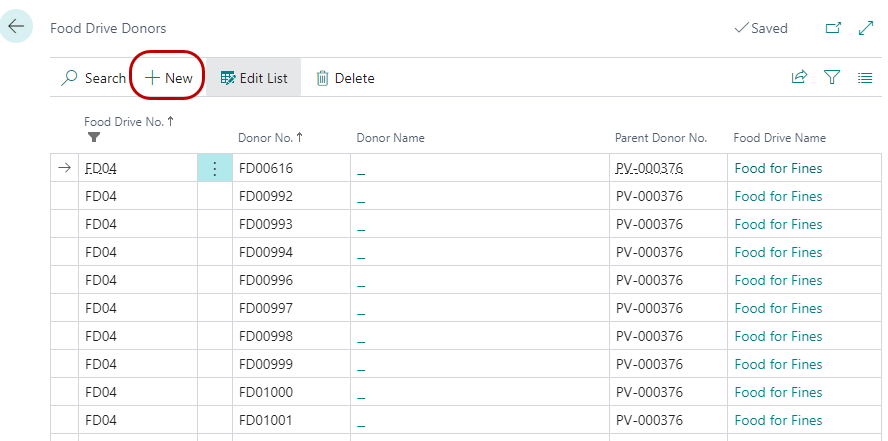Create a new record with New
Screen dimensions: 888x441
[x=168, y=78]
